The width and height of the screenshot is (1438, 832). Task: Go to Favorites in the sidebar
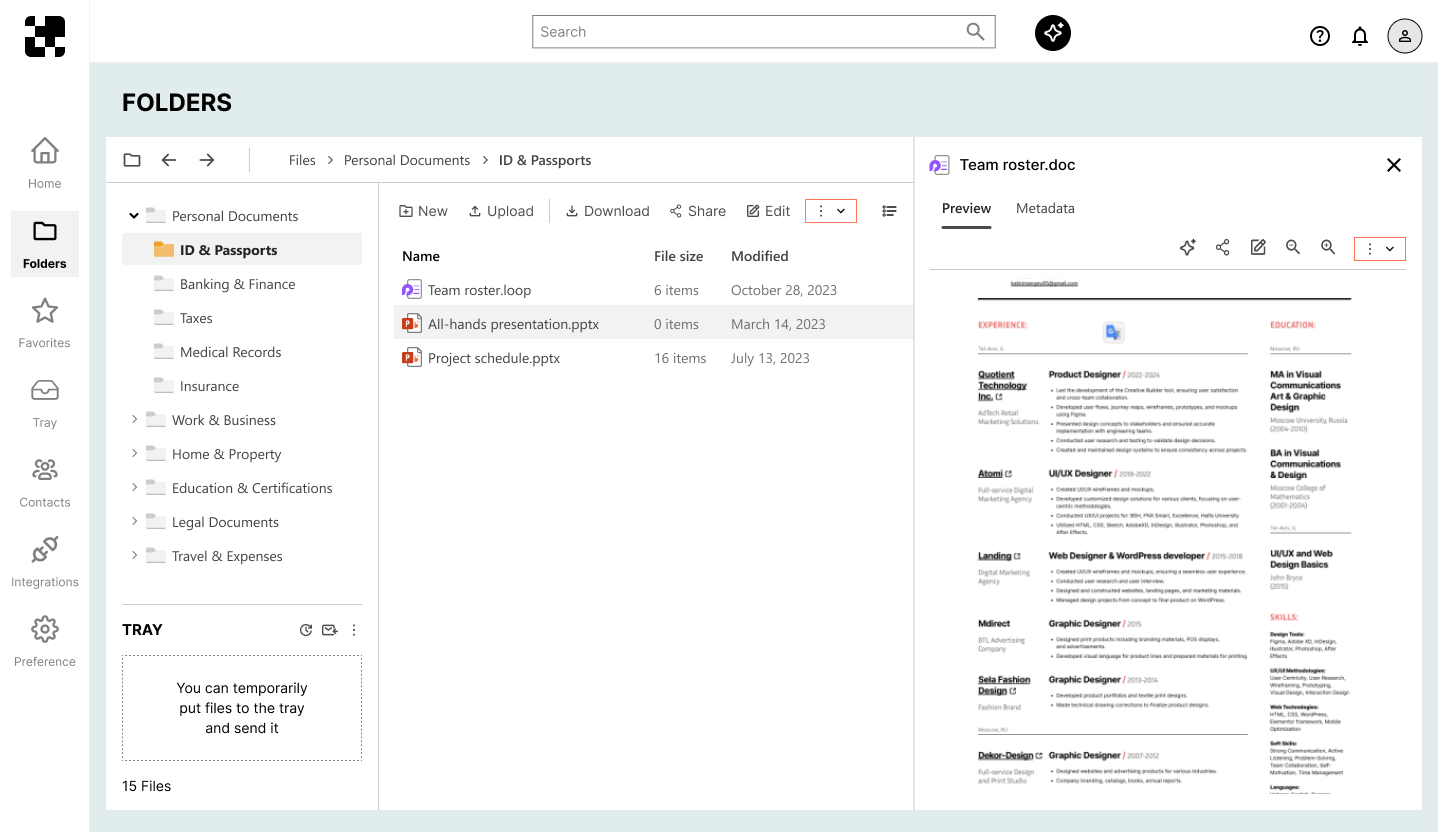tap(44, 323)
